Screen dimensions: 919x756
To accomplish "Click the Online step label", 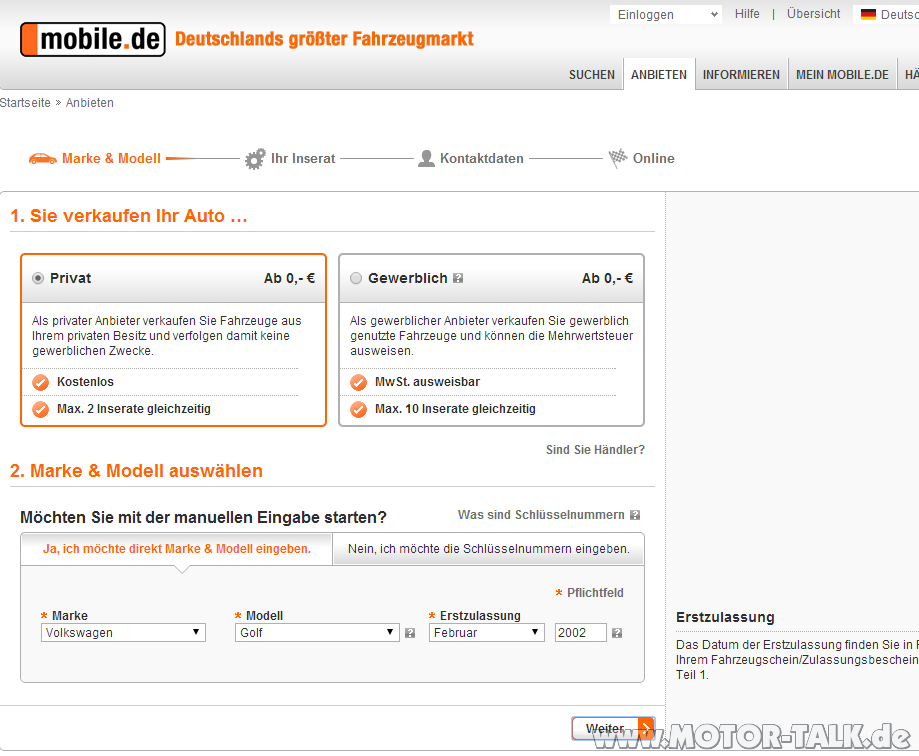I will pyautogui.click(x=653, y=158).
